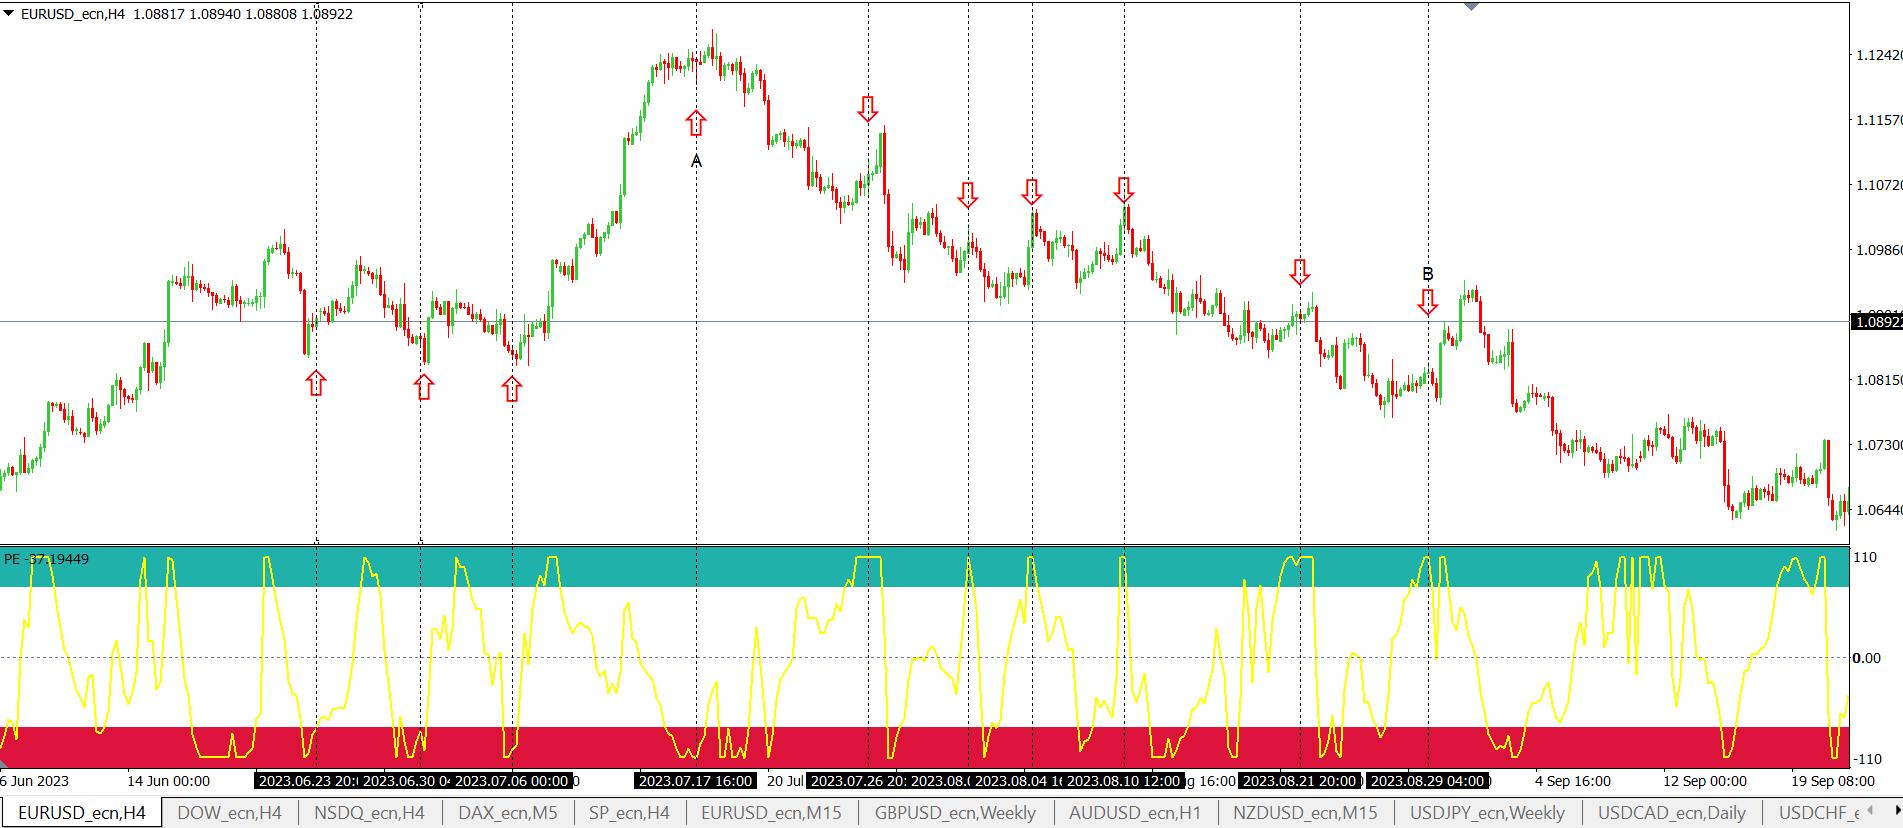Screen dimensions: 1903x828
Task: Click the 20 Jul time axis label
Action: [x=785, y=781]
